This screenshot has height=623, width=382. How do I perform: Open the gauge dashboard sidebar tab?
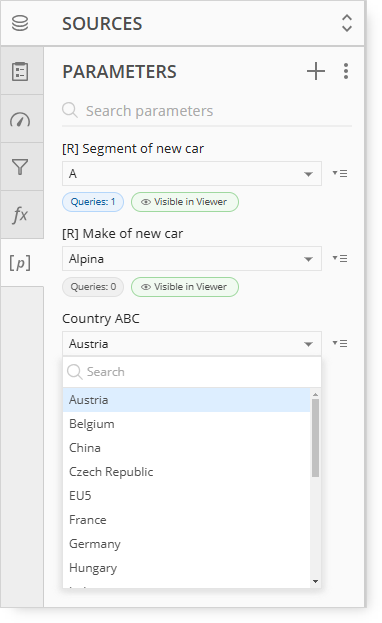tap(20, 120)
